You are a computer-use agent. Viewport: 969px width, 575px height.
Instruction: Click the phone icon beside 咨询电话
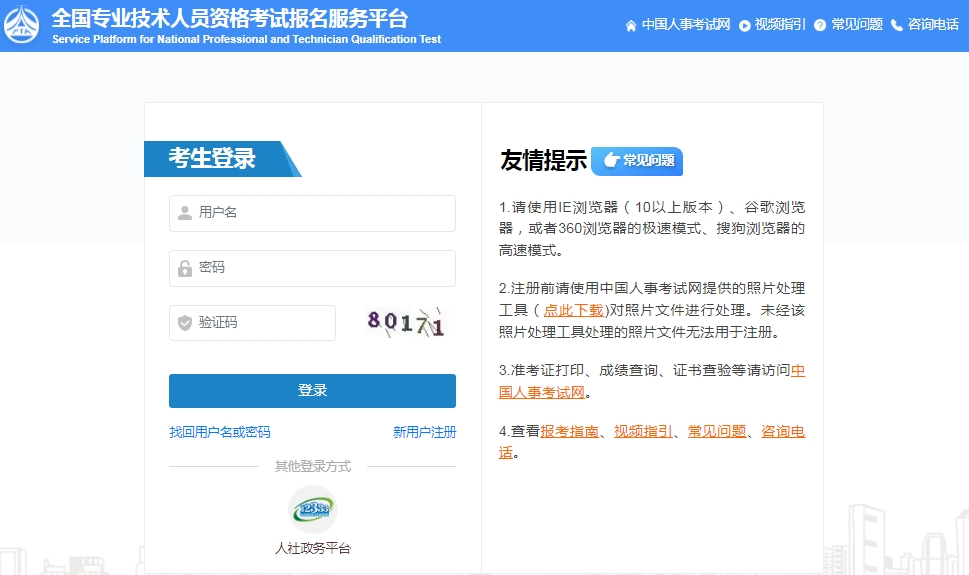pyautogui.click(x=897, y=25)
